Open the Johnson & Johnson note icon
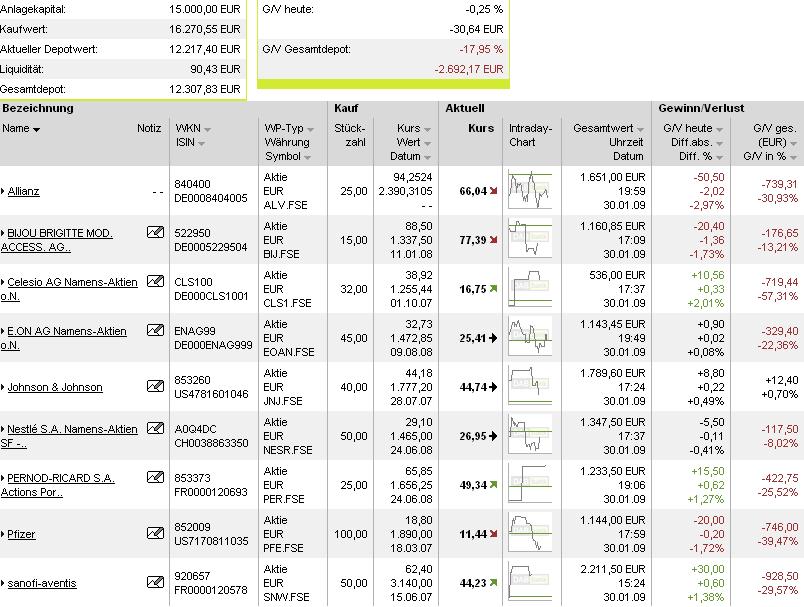 [x=155, y=386]
